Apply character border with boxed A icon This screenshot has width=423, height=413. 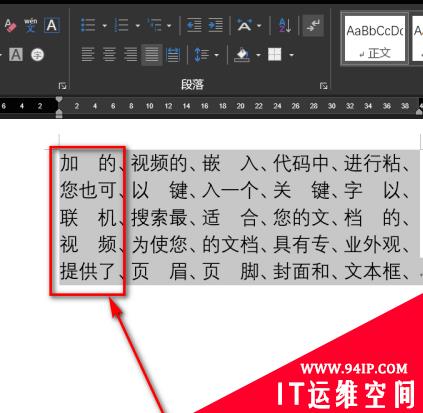(52, 25)
